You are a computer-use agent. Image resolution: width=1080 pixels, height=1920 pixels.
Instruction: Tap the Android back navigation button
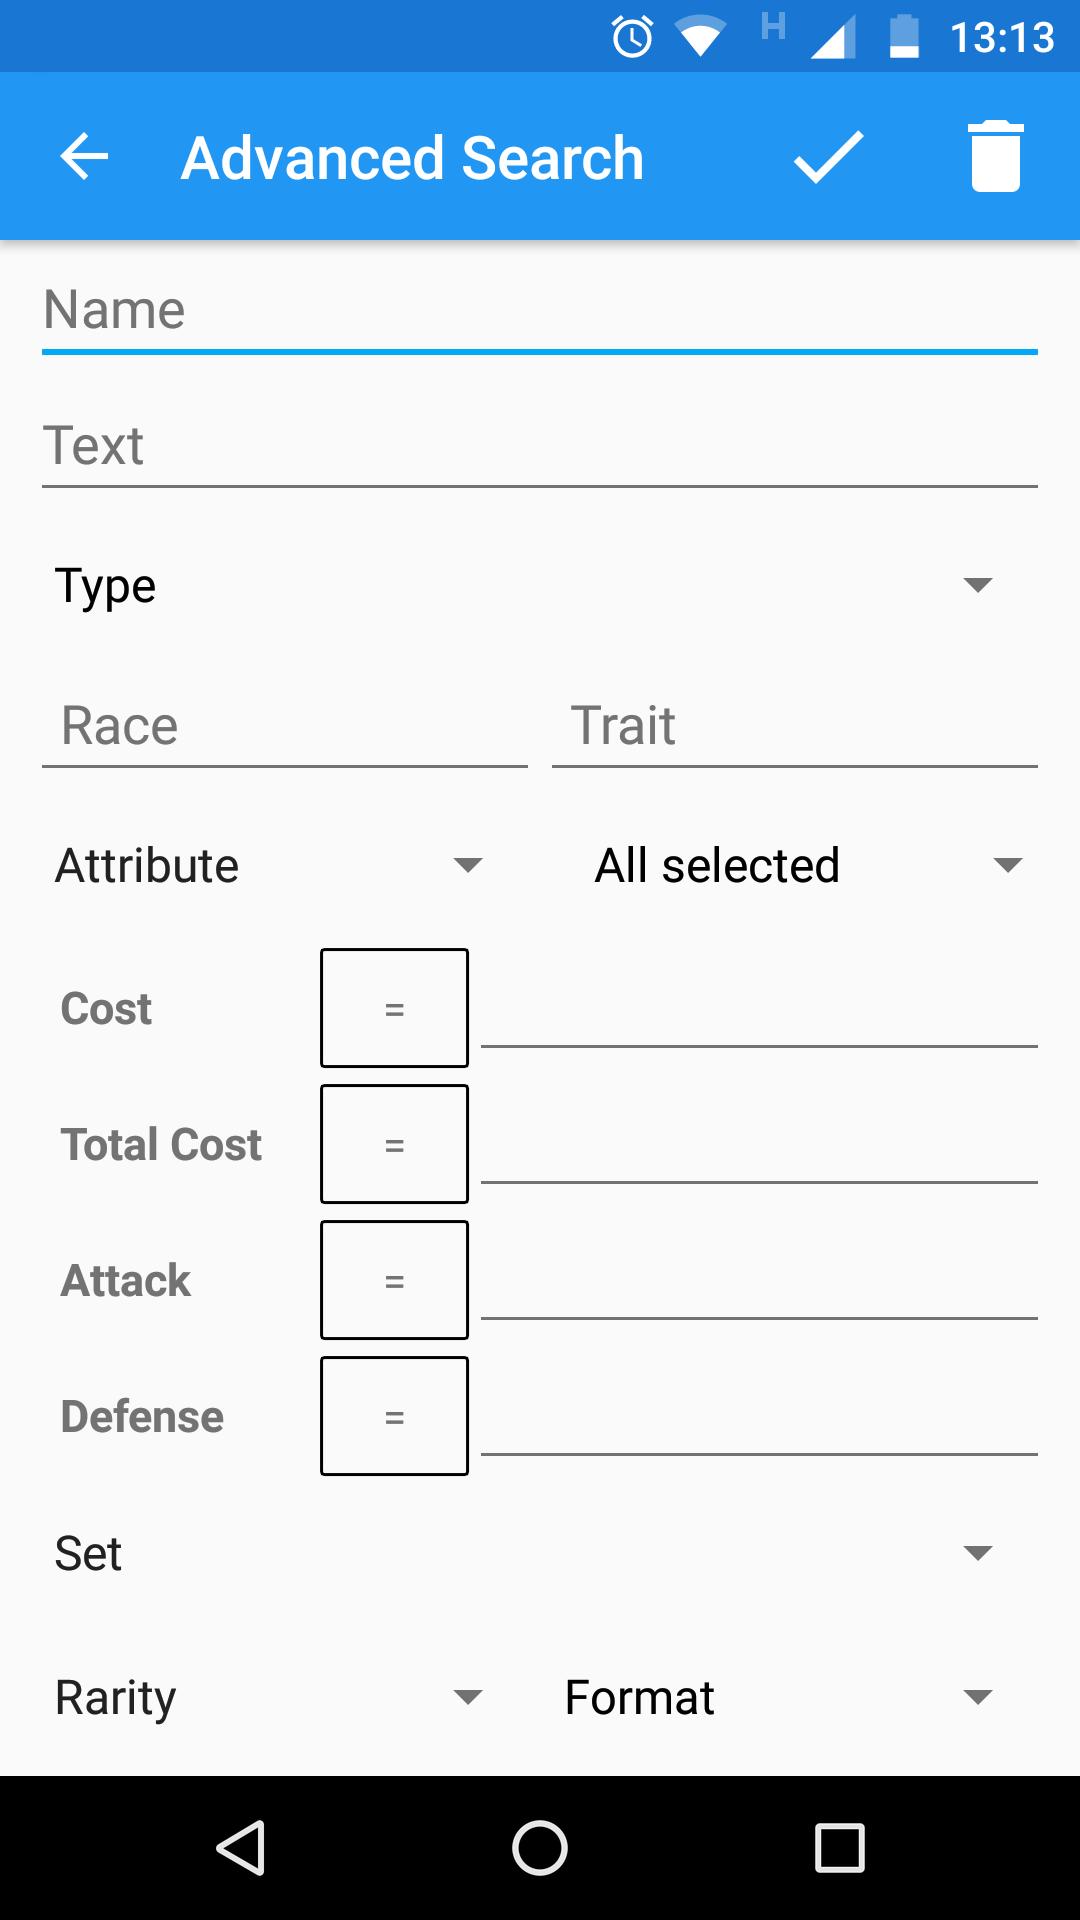241,1847
